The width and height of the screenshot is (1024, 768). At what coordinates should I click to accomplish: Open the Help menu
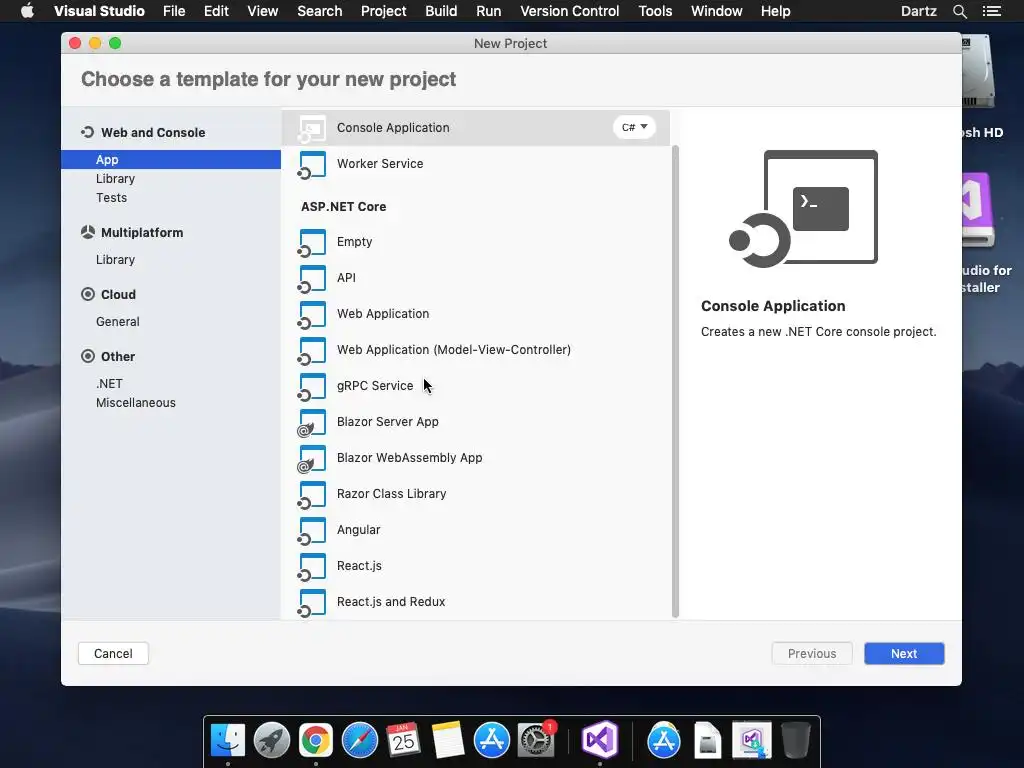point(775,11)
